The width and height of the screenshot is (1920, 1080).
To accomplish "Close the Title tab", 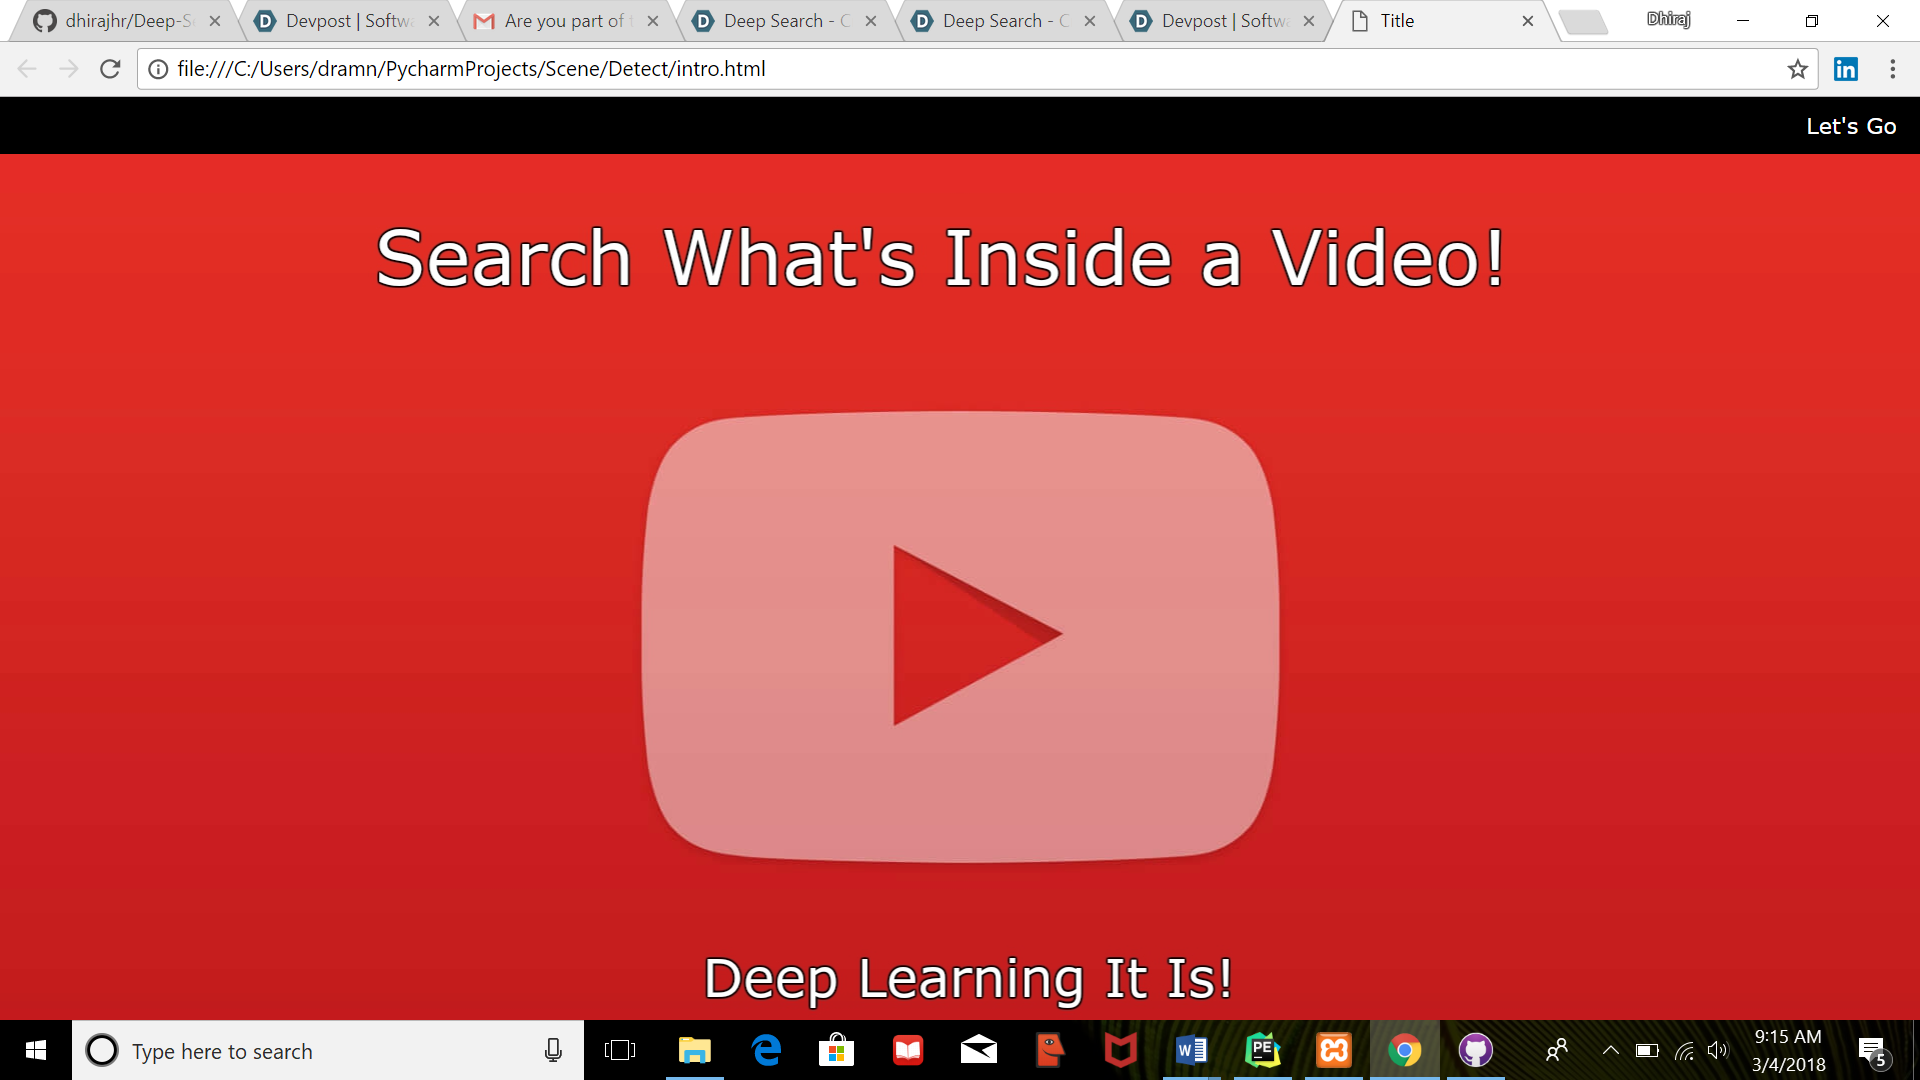I will pyautogui.click(x=1527, y=21).
